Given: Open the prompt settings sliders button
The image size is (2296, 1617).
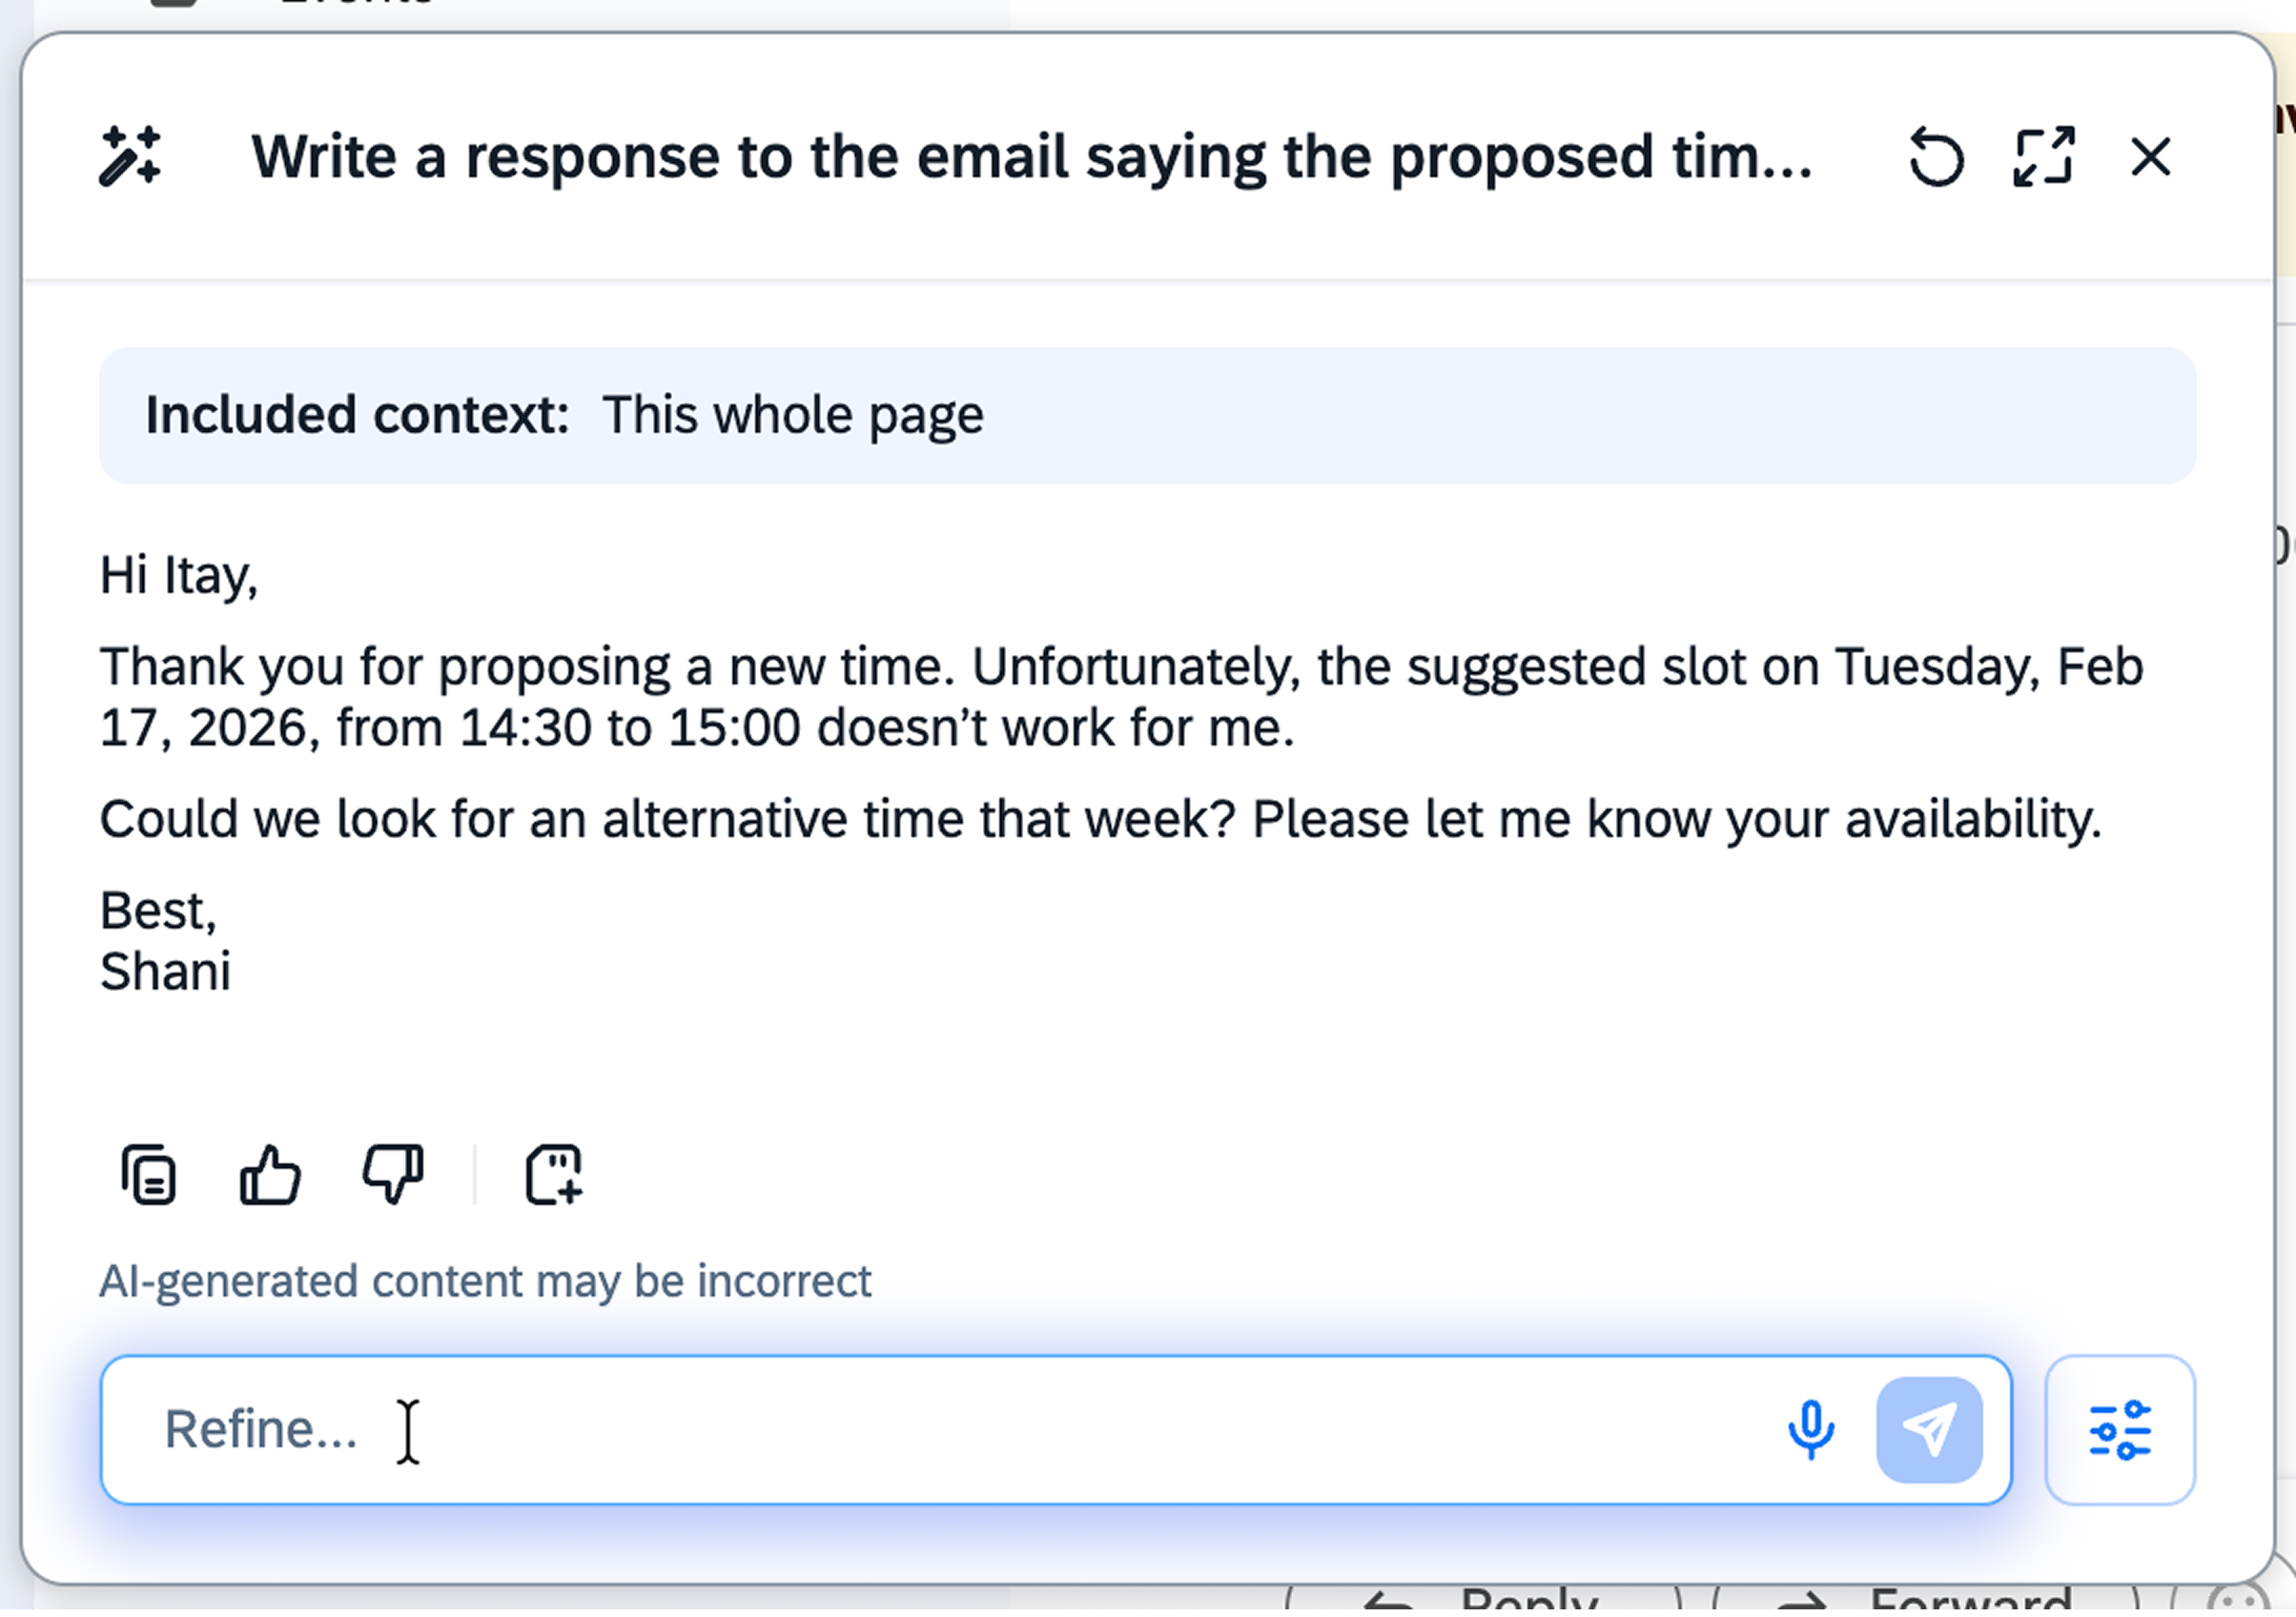Looking at the screenshot, I should 2119,1429.
